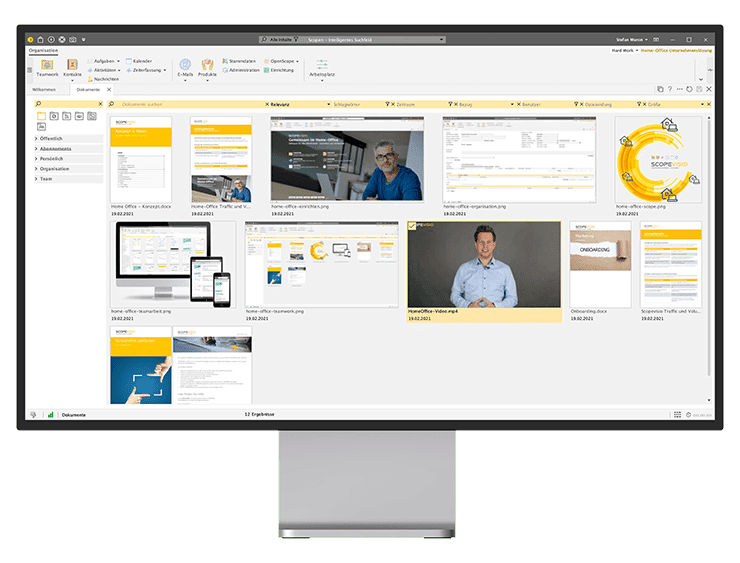Open the Bezug filter dropdown
This screenshot has width=740, height=563.
(x=512, y=104)
